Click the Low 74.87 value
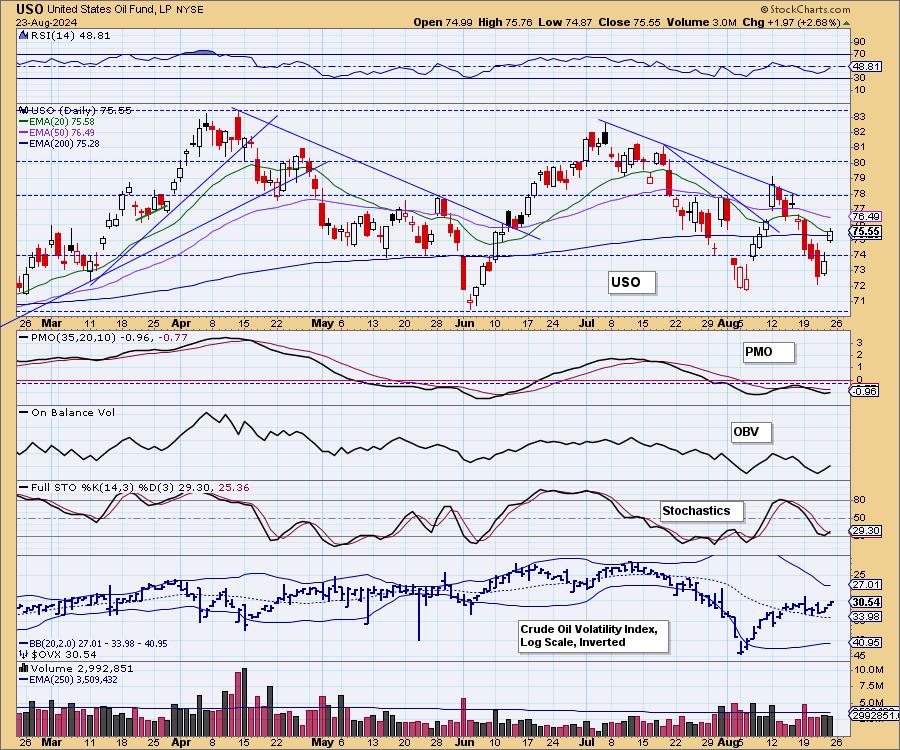 [565, 22]
